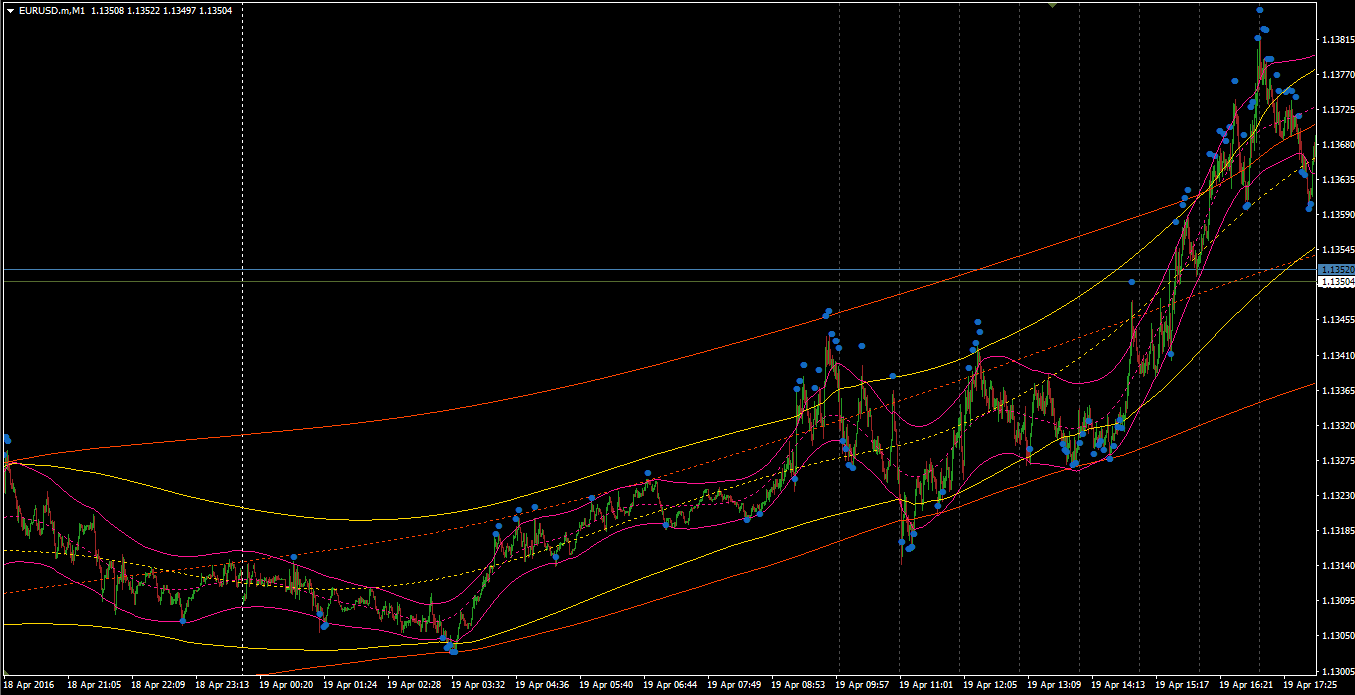The width and height of the screenshot is (1355, 695).
Task: Click the 18 Apr 23:13 time label
Action: pyautogui.click(x=223, y=686)
